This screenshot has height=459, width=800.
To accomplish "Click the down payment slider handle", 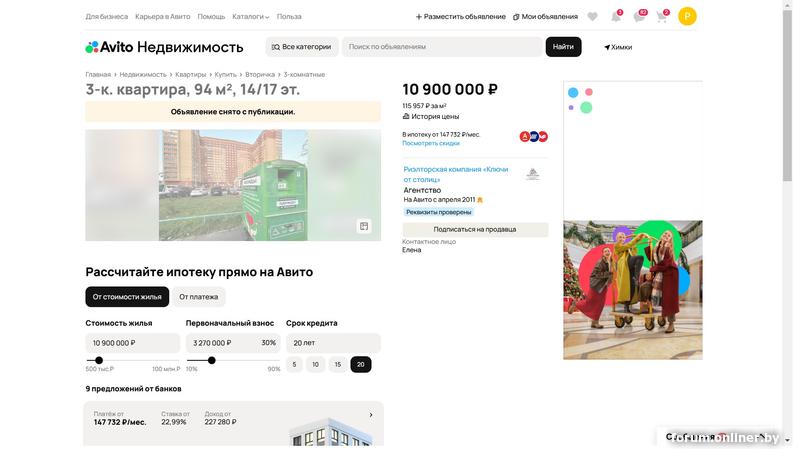I will click(212, 361).
